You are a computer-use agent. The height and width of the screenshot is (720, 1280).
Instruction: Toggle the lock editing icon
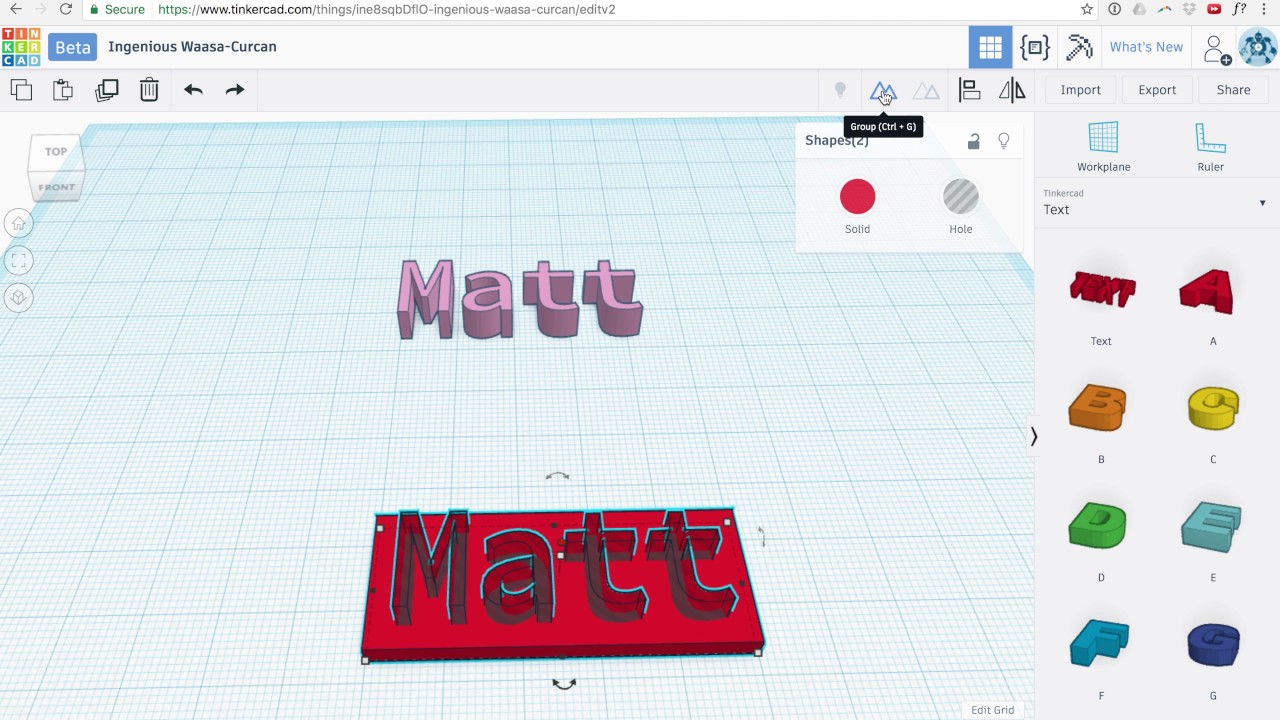coord(973,141)
